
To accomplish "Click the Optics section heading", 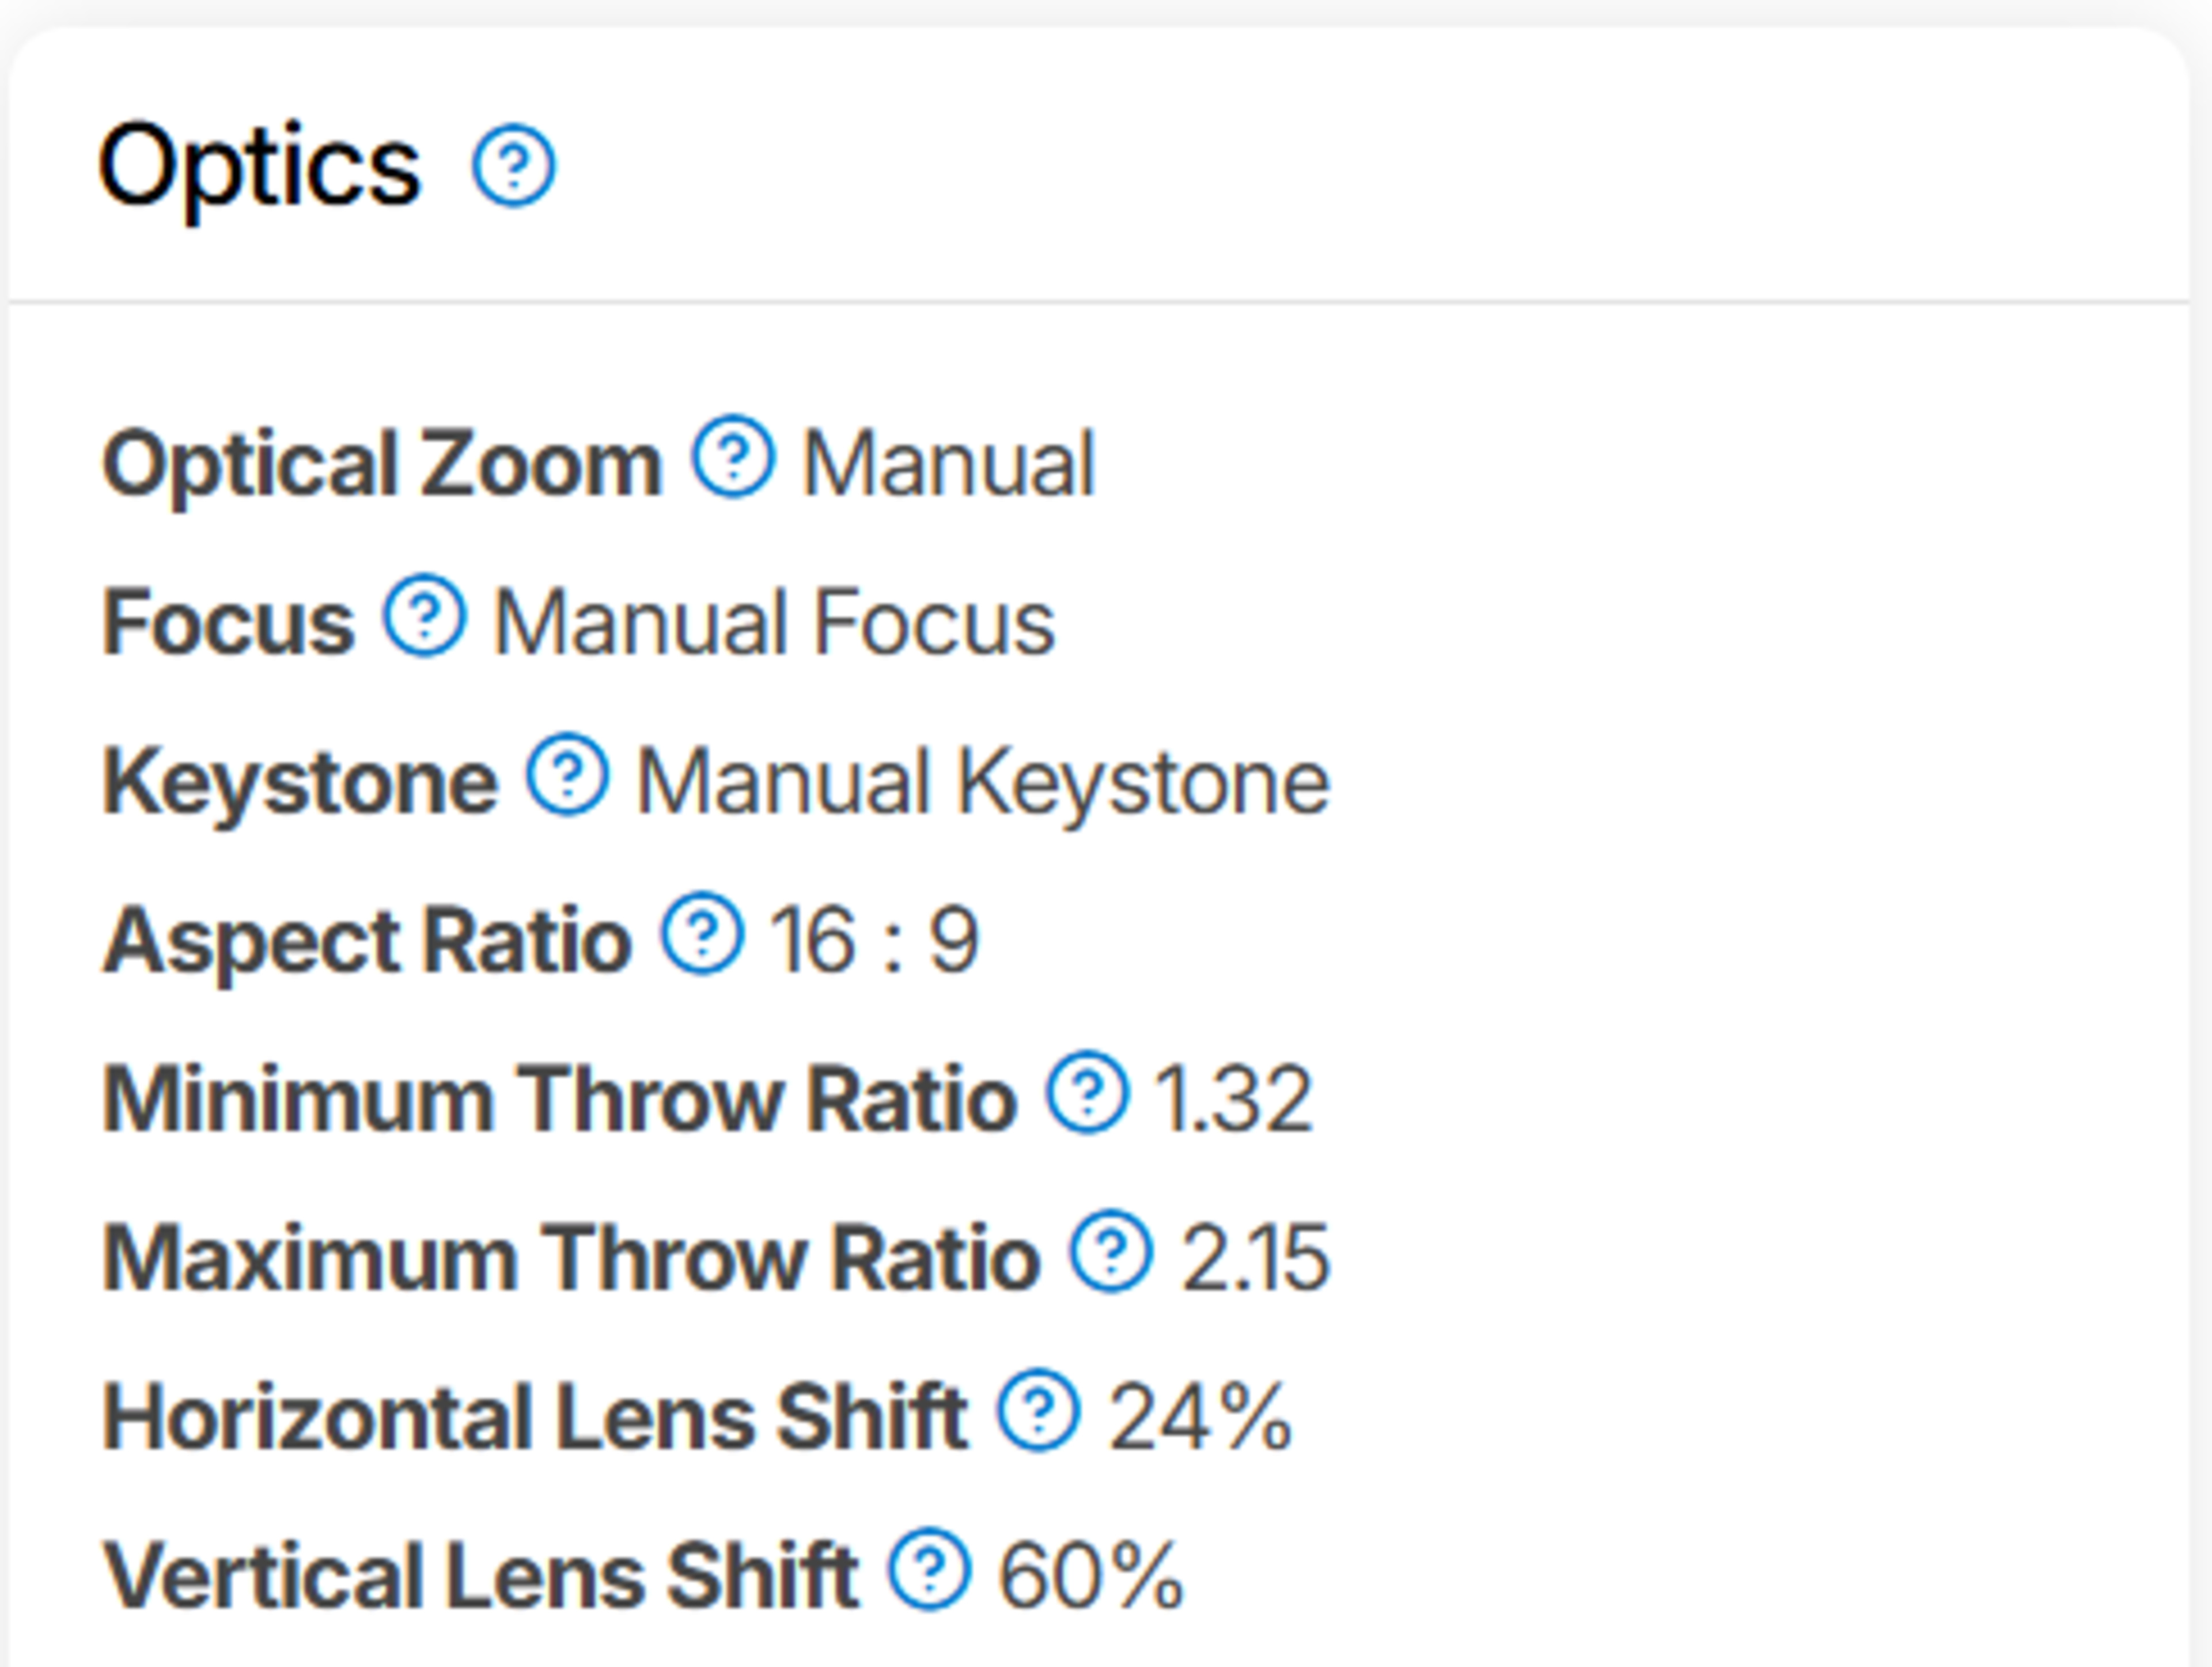I will coord(260,166).
